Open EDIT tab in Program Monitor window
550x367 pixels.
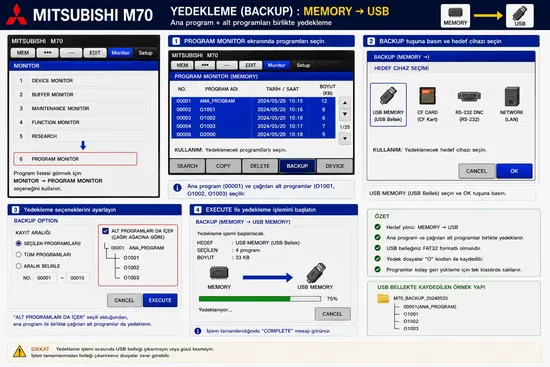tap(250, 65)
